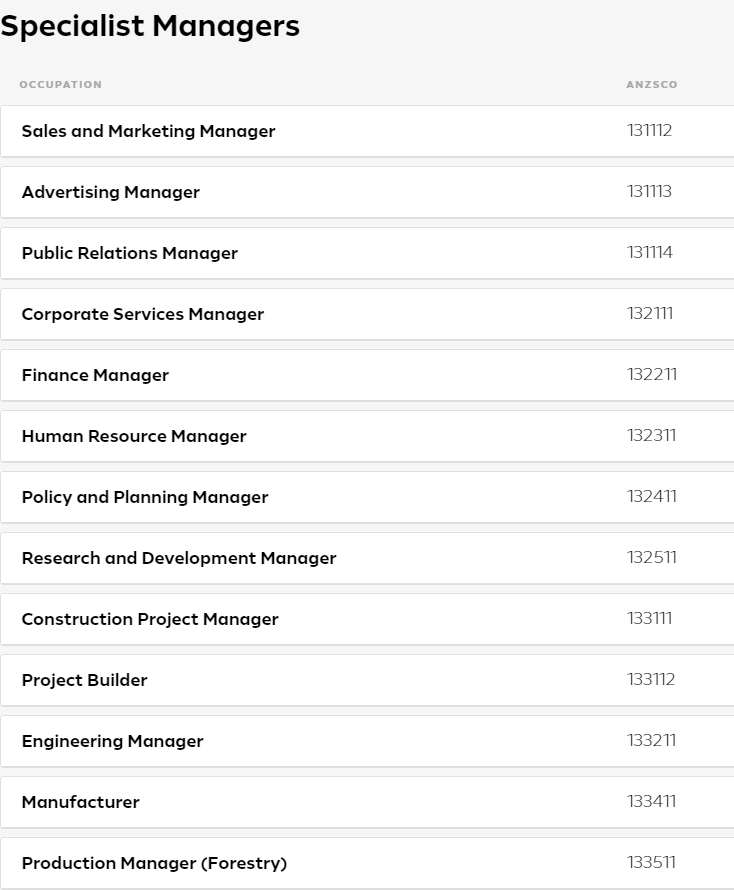The image size is (734, 890).
Task: Open the Engineering Manager listing
Action: click(112, 741)
